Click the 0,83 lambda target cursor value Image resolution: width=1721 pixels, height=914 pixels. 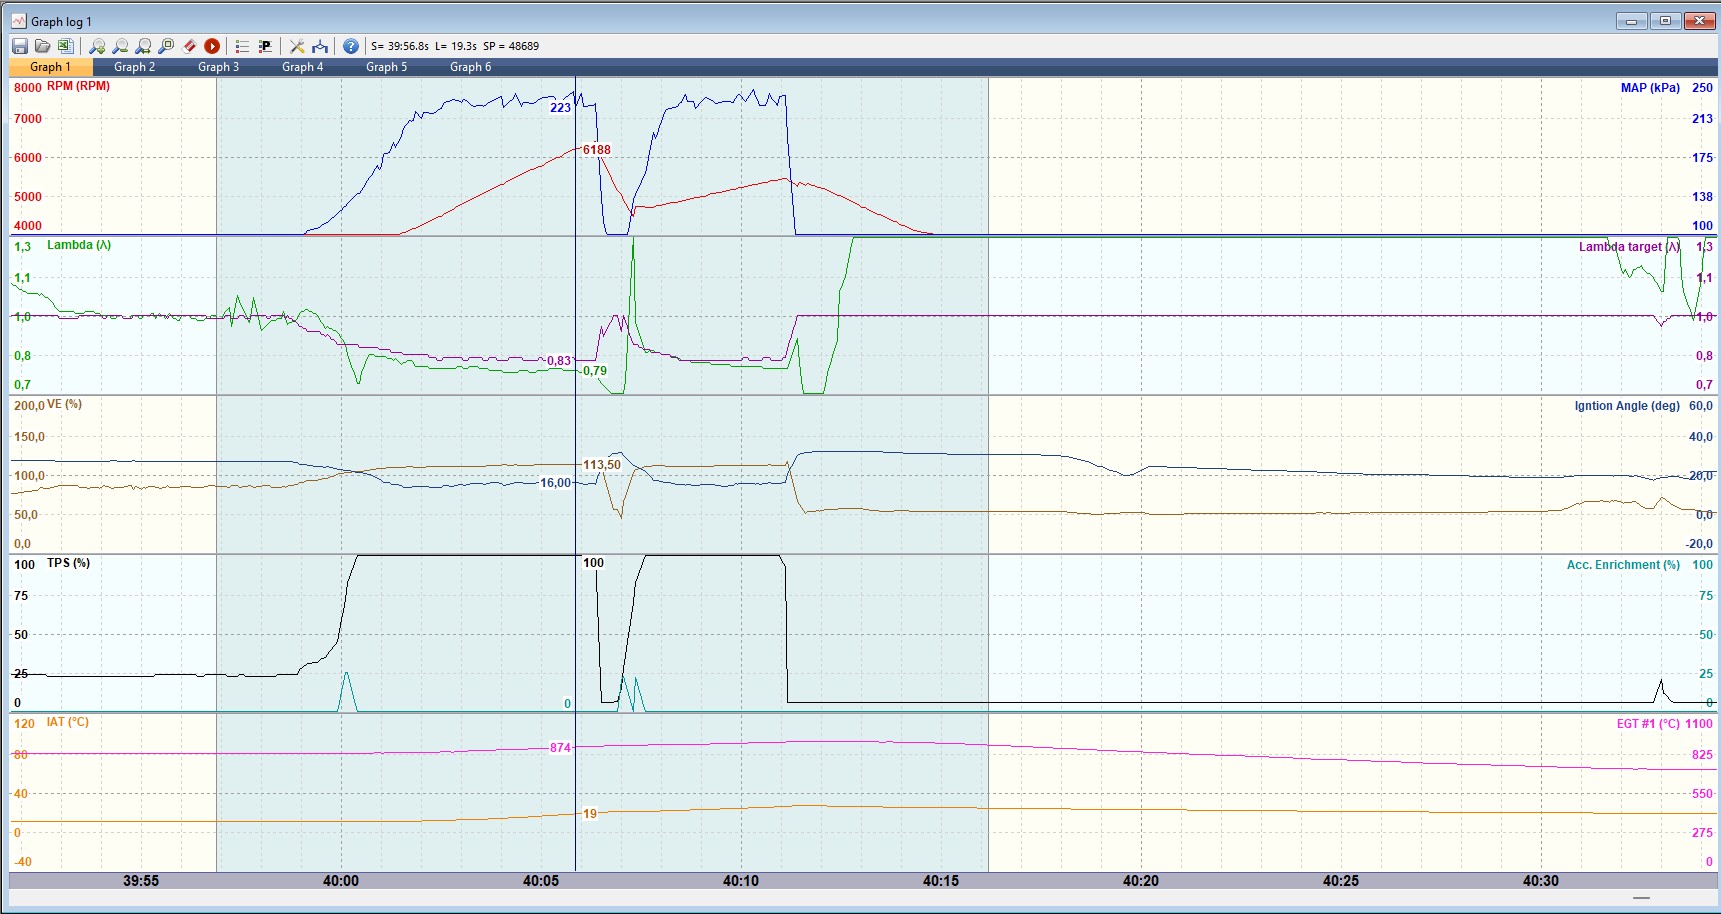tap(559, 361)
